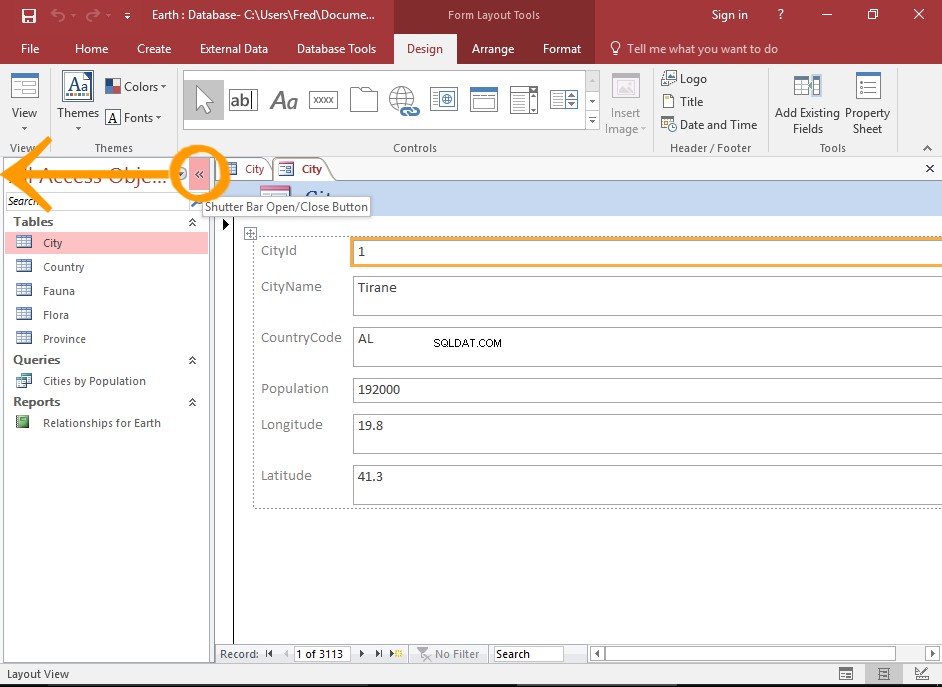This screenshot has height=687, width=942.
Task: Open the Themes gallery
Action: click(78, 101)
